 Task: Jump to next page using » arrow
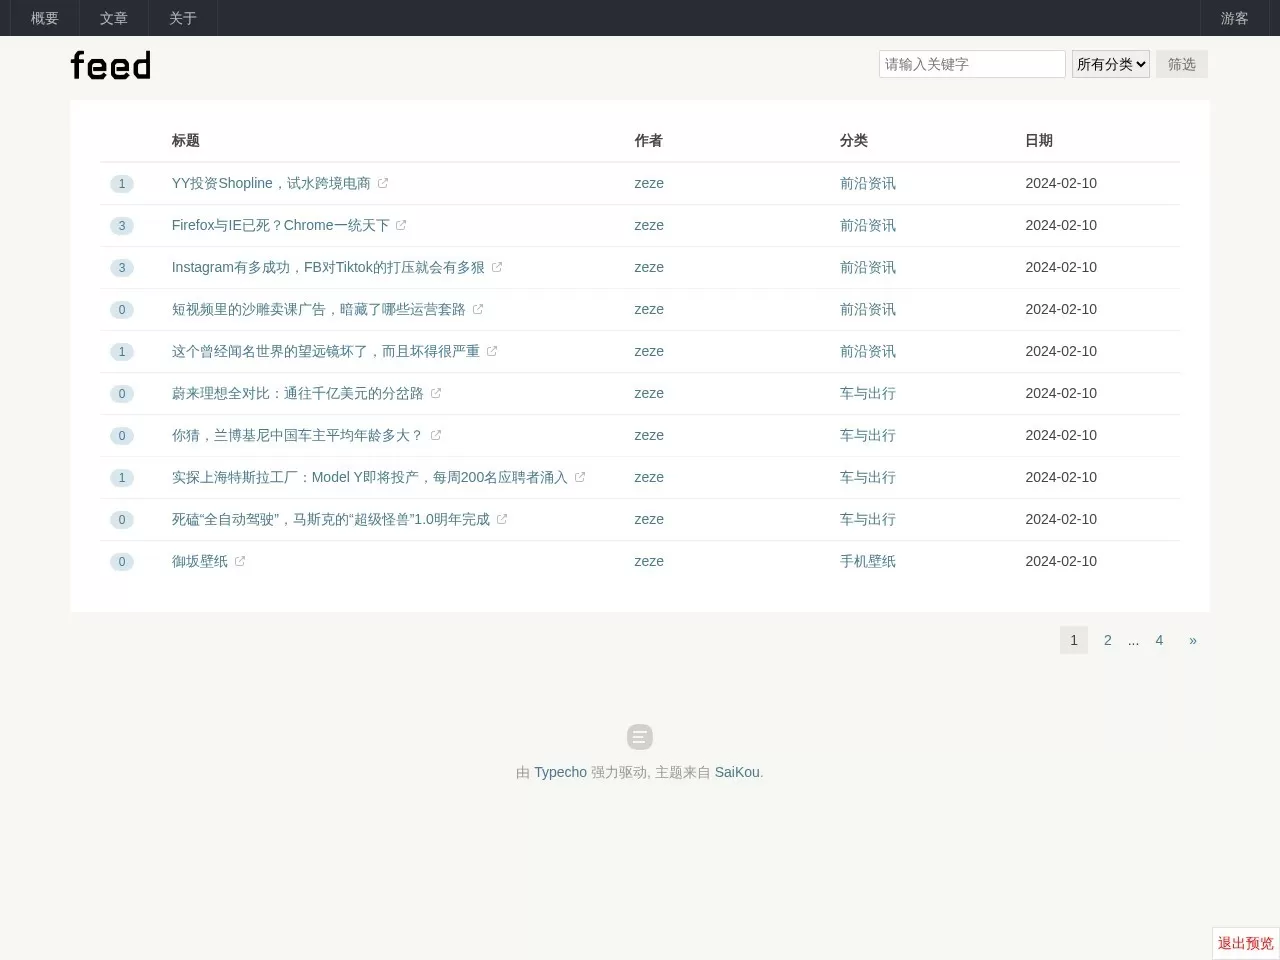1192,640
